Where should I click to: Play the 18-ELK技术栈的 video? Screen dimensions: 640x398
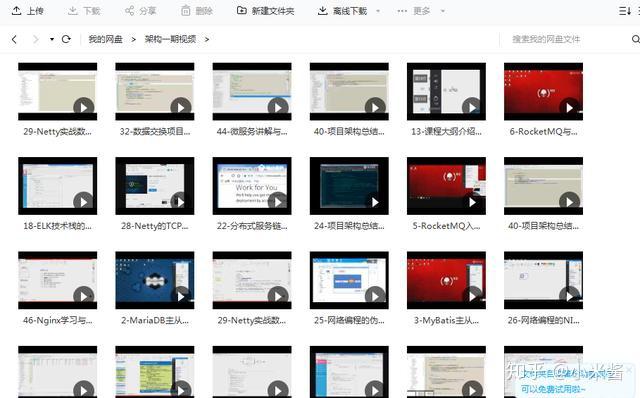point(84,202)
